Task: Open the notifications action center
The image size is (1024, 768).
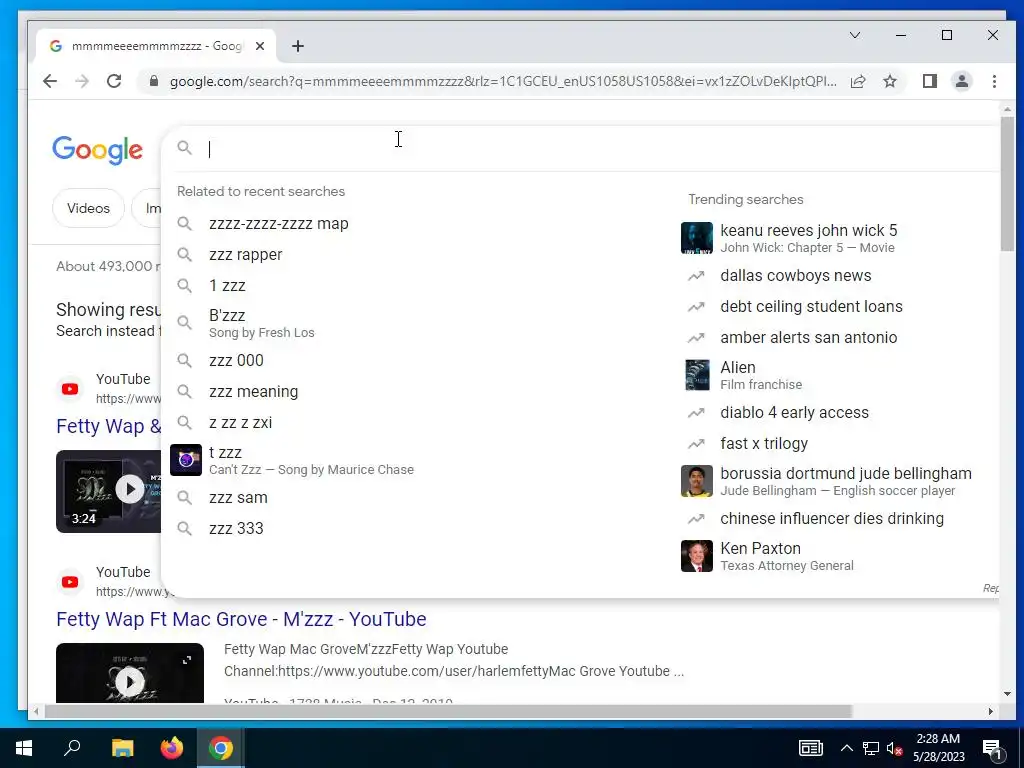Action: 992,748
